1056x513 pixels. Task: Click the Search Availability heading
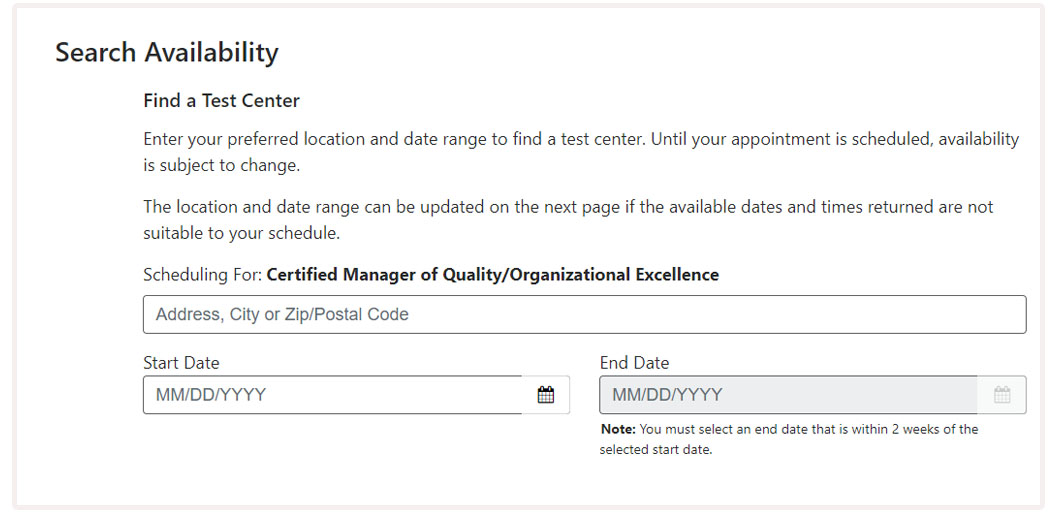166,53
